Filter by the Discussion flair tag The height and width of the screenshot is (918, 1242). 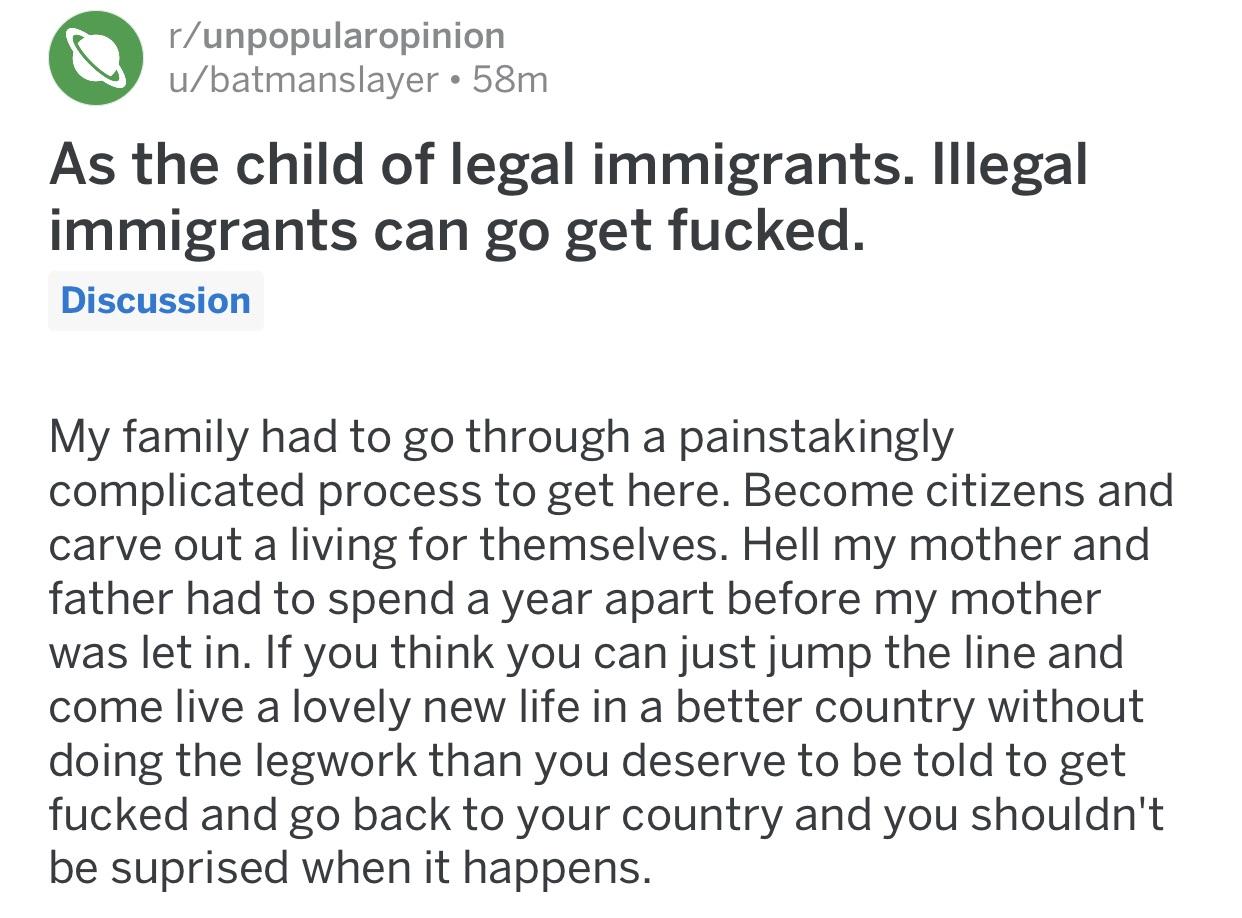tap(155, 300)
